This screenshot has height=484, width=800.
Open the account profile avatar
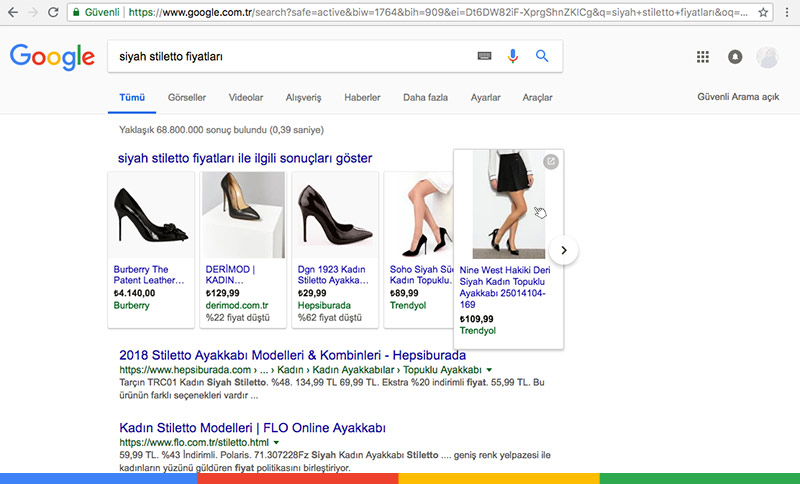tap(767, 57)
